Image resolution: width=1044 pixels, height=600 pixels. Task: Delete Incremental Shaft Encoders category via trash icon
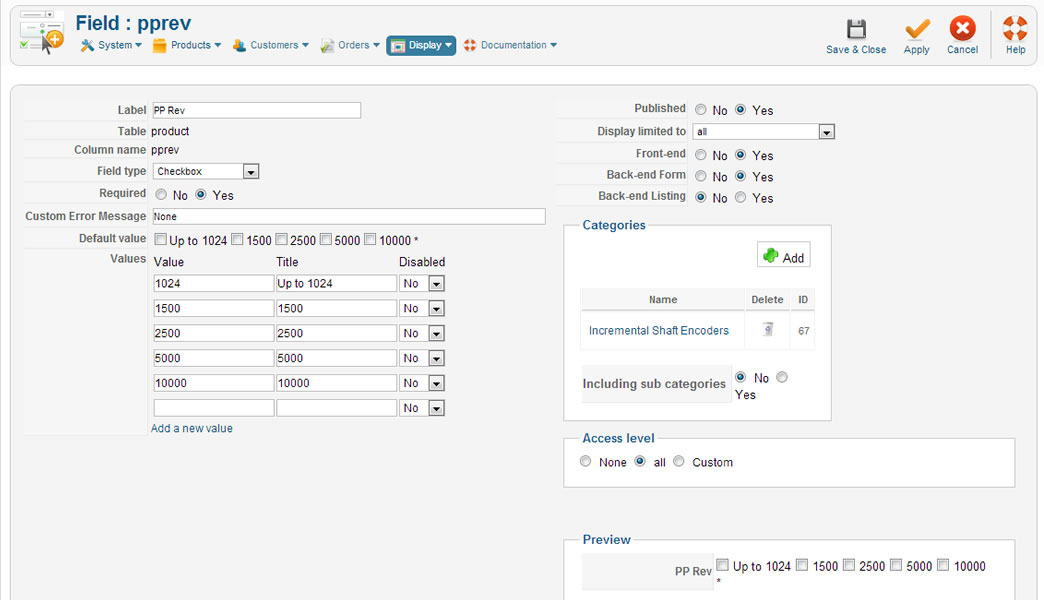pyautogui.click(x=767, y=329)
